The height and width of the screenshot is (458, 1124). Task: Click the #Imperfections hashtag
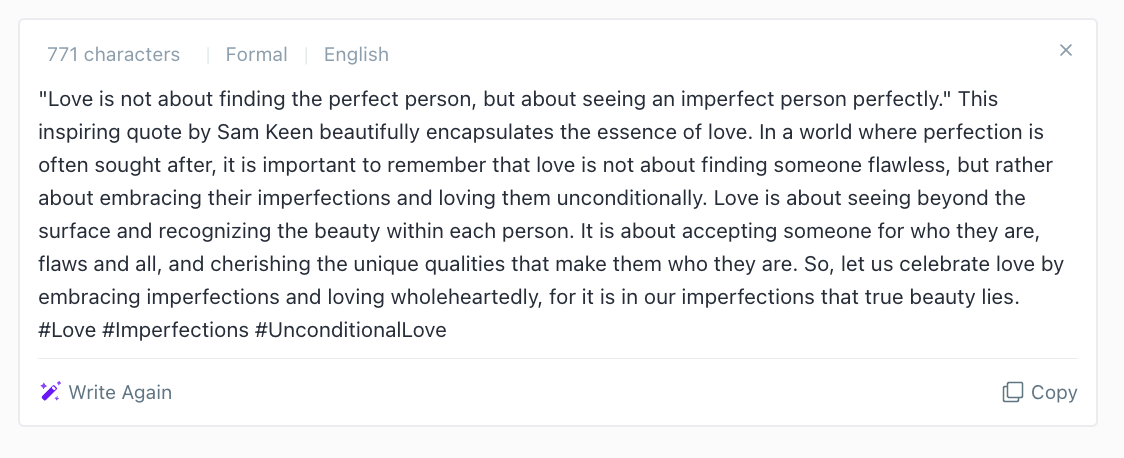(175, 330)
